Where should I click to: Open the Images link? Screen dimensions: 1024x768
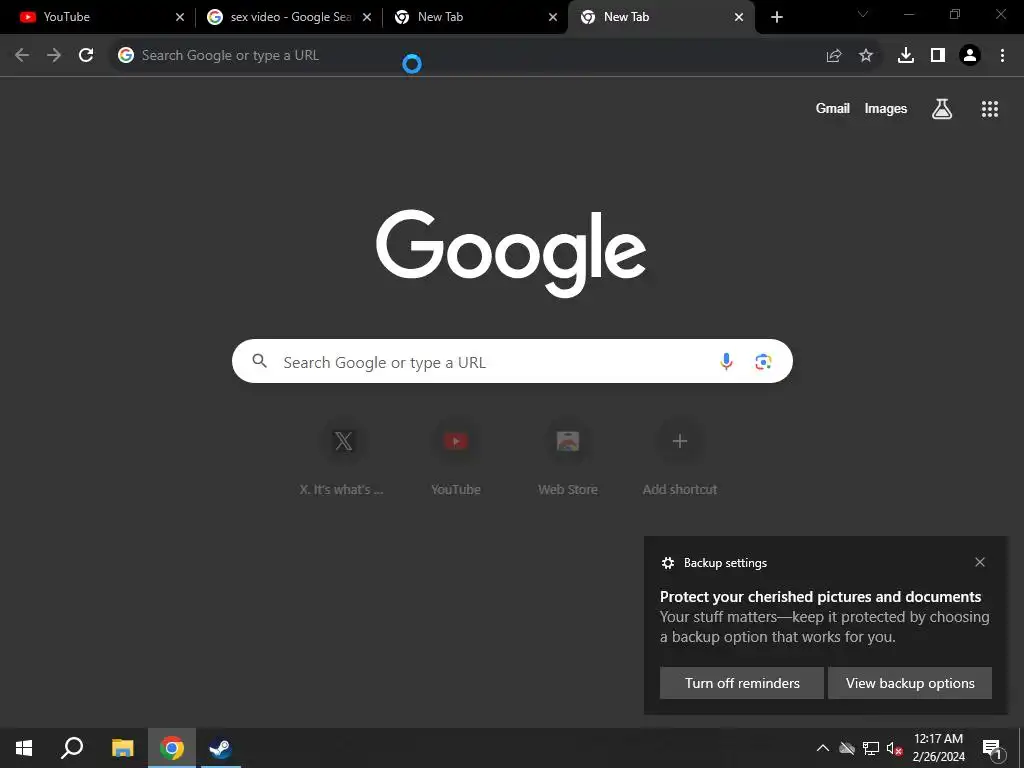[886, 108]
